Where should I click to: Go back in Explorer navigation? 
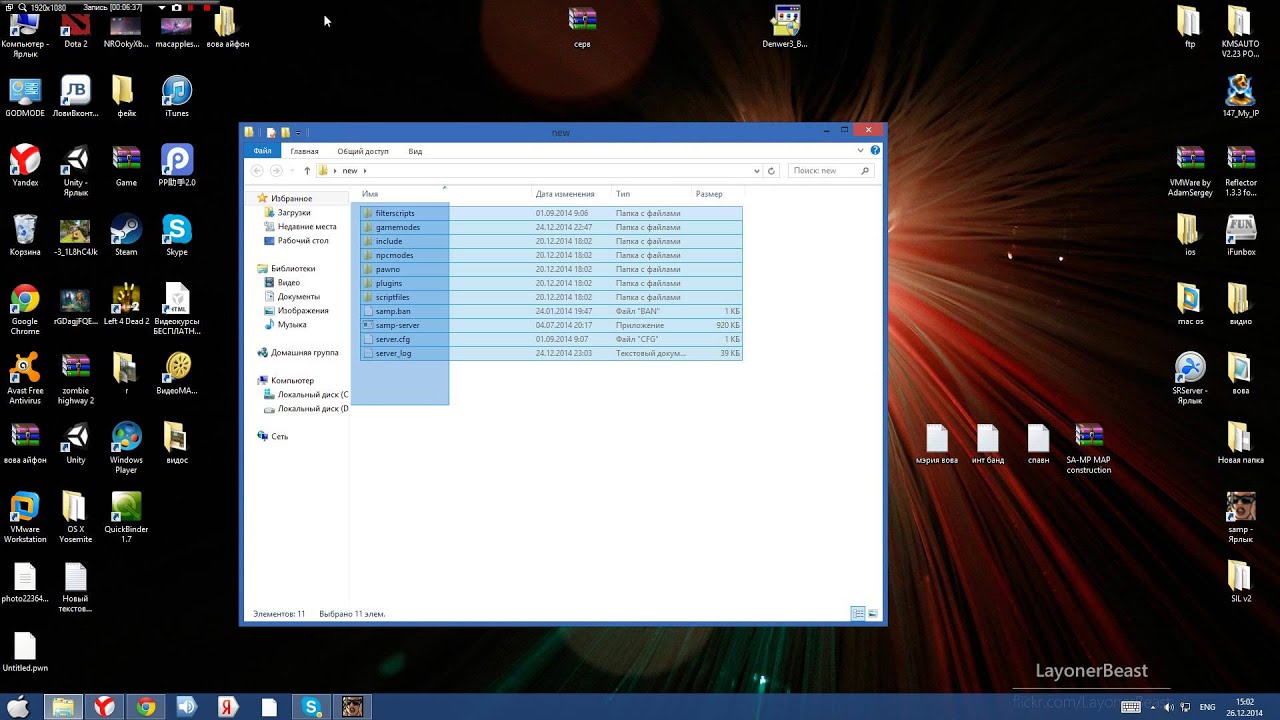coord(258,171)
